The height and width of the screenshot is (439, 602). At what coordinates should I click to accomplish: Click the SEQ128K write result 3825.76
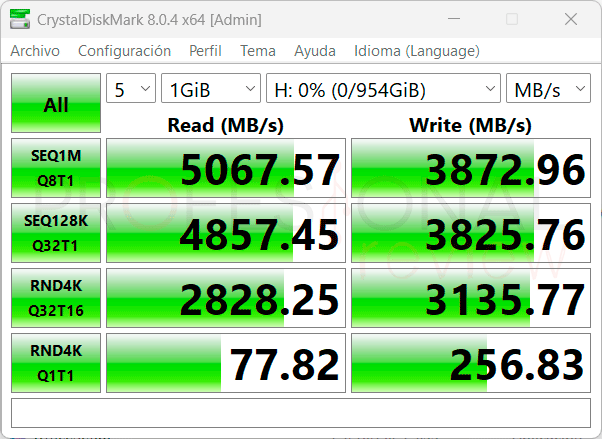pyautogui.click(x=471, y=233)
